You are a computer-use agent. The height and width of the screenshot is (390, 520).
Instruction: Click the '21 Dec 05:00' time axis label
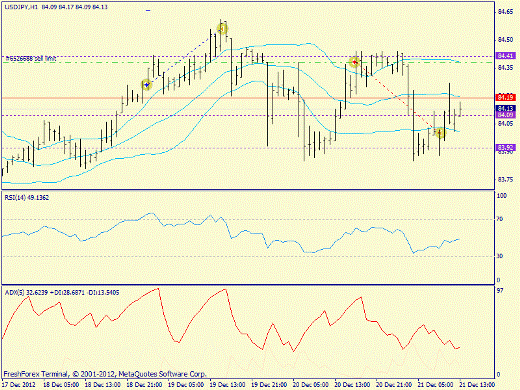(435, 385)
